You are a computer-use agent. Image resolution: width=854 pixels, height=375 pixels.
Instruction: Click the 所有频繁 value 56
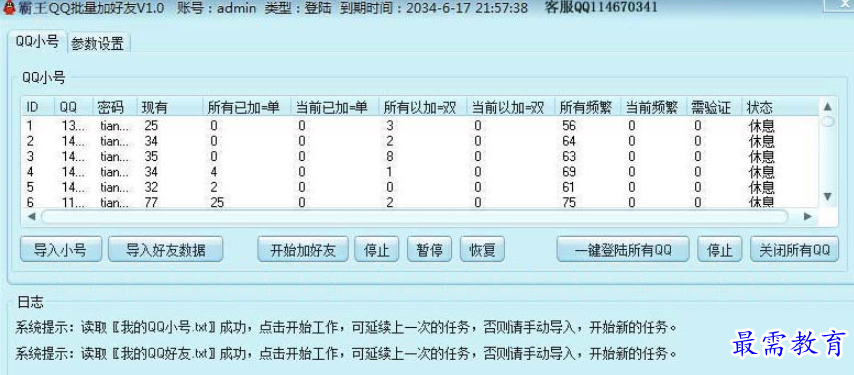click(x=569, y=126)
